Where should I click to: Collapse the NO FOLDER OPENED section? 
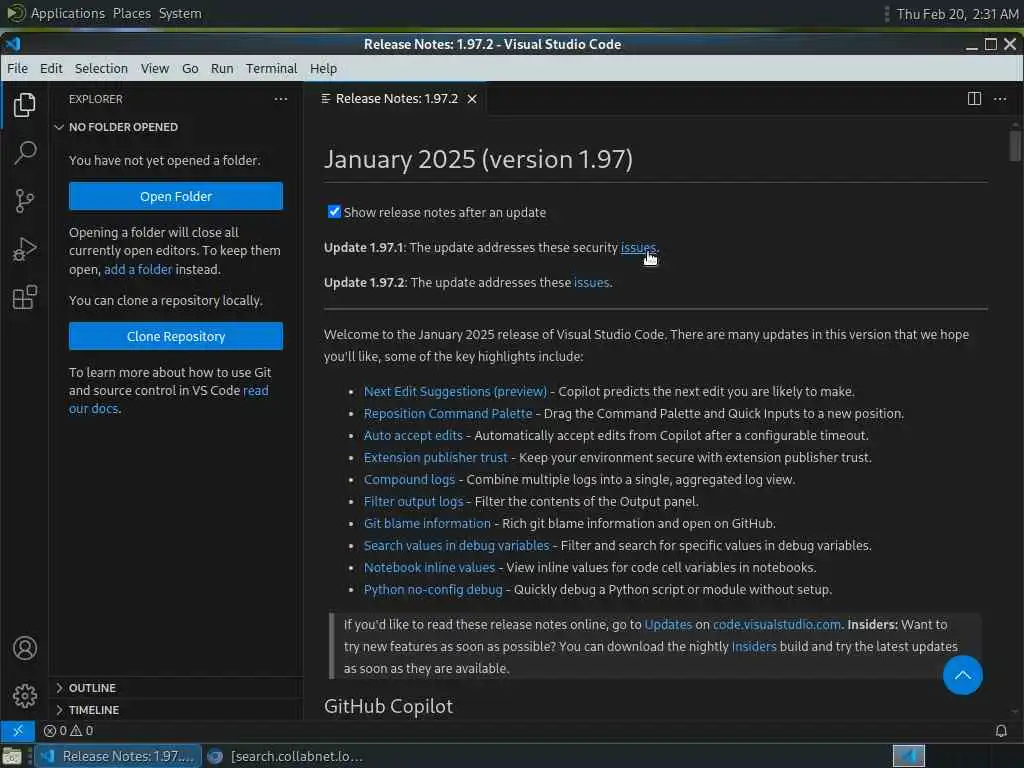click(x=123, y=127)
